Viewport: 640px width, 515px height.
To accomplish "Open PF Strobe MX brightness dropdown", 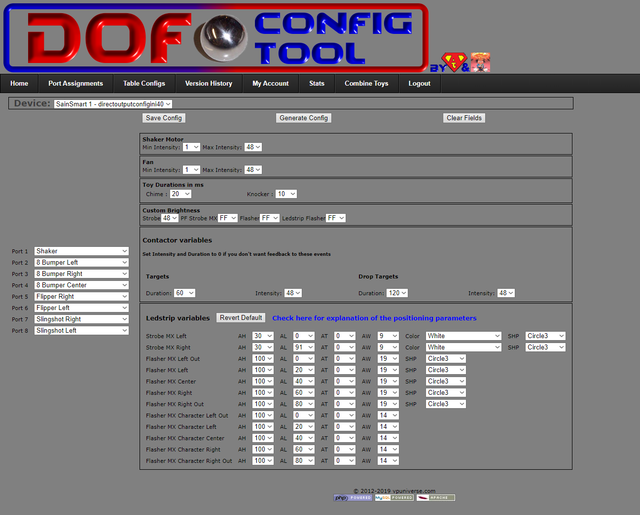I will [x=227, y=218].
